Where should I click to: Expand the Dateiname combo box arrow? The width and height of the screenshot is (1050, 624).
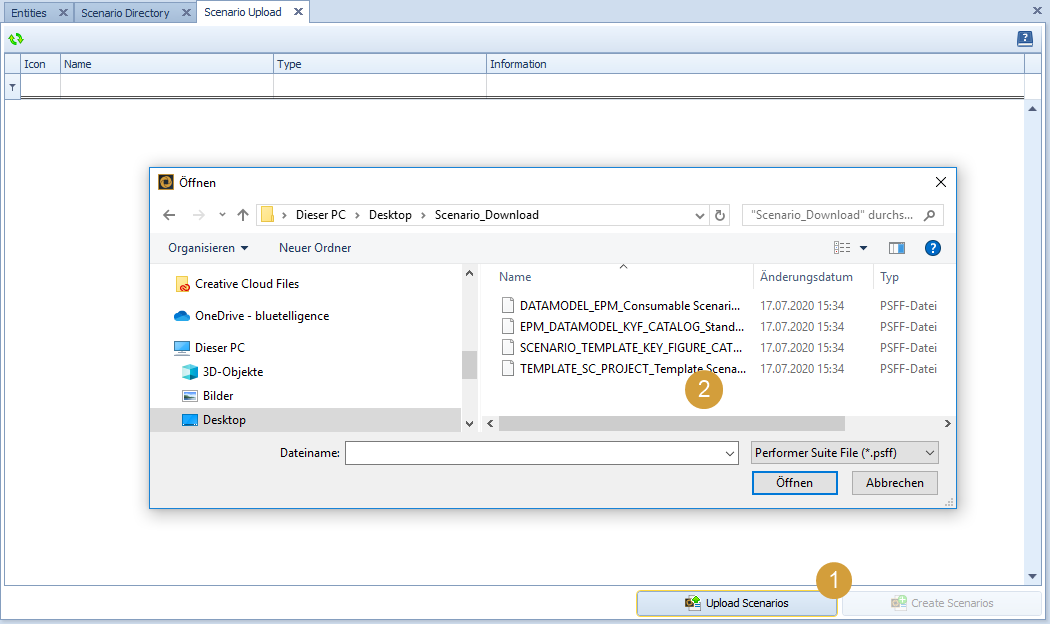click(x=728, y=452)
